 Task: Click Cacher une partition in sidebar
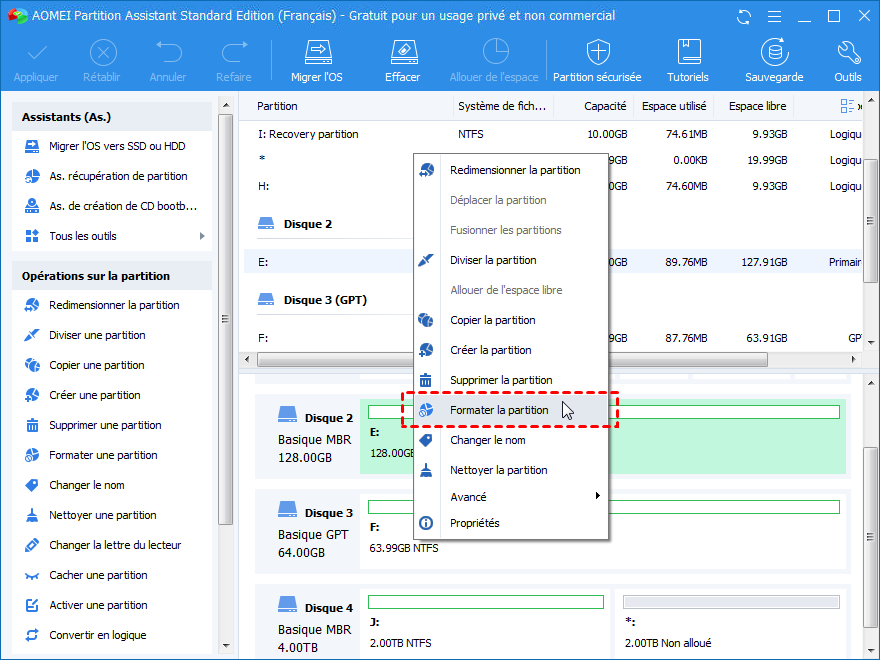(x=98, y=575)
